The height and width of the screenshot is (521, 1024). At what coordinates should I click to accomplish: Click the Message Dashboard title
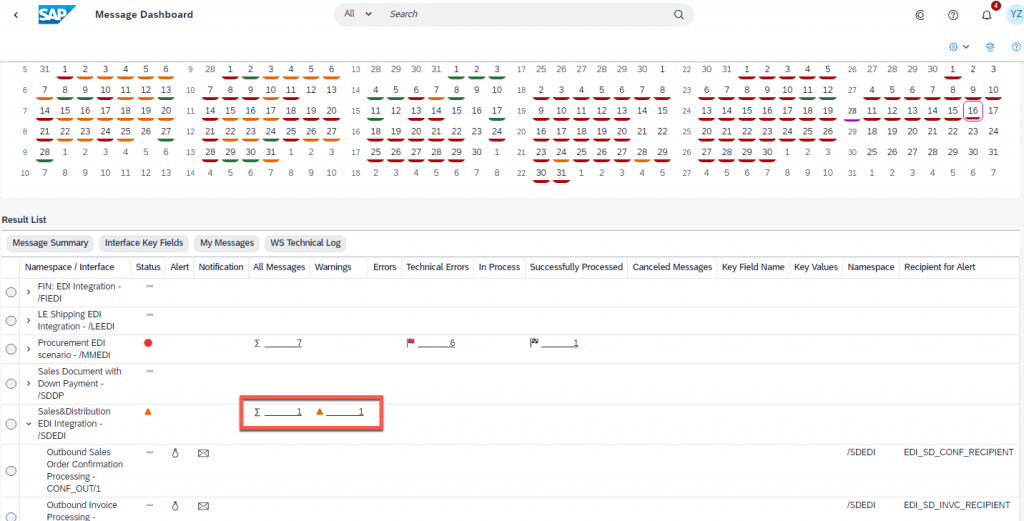tap(144, 14)
